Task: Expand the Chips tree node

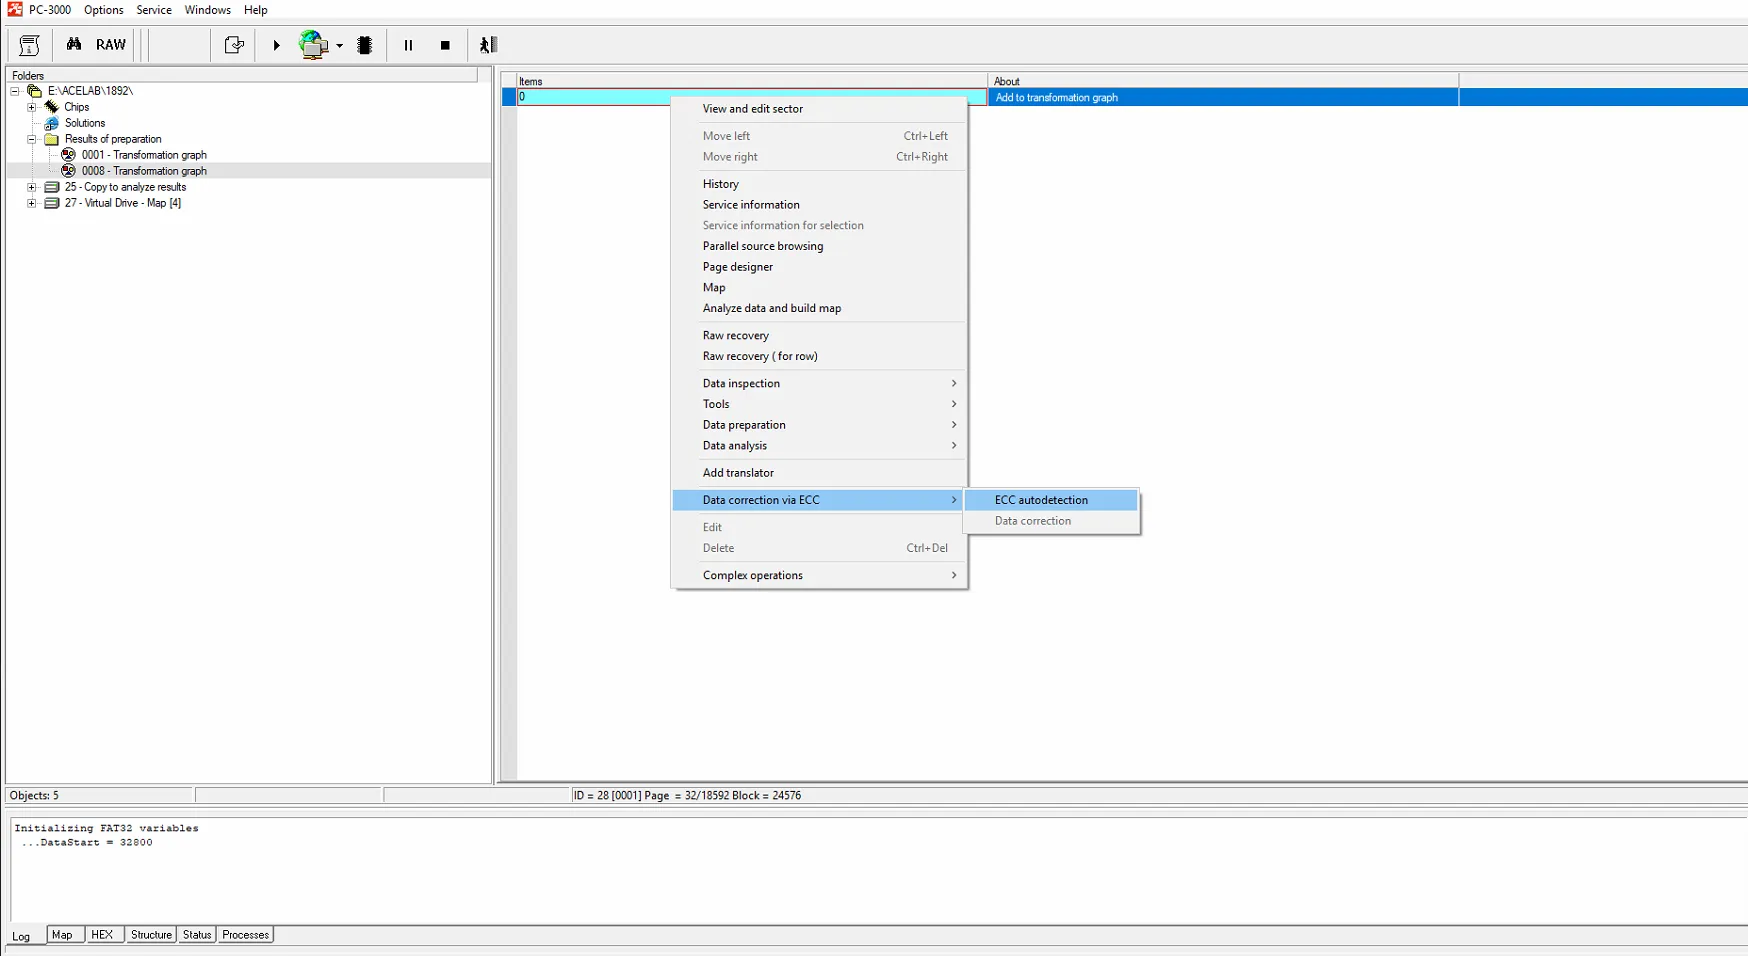Action: [32, 107]
